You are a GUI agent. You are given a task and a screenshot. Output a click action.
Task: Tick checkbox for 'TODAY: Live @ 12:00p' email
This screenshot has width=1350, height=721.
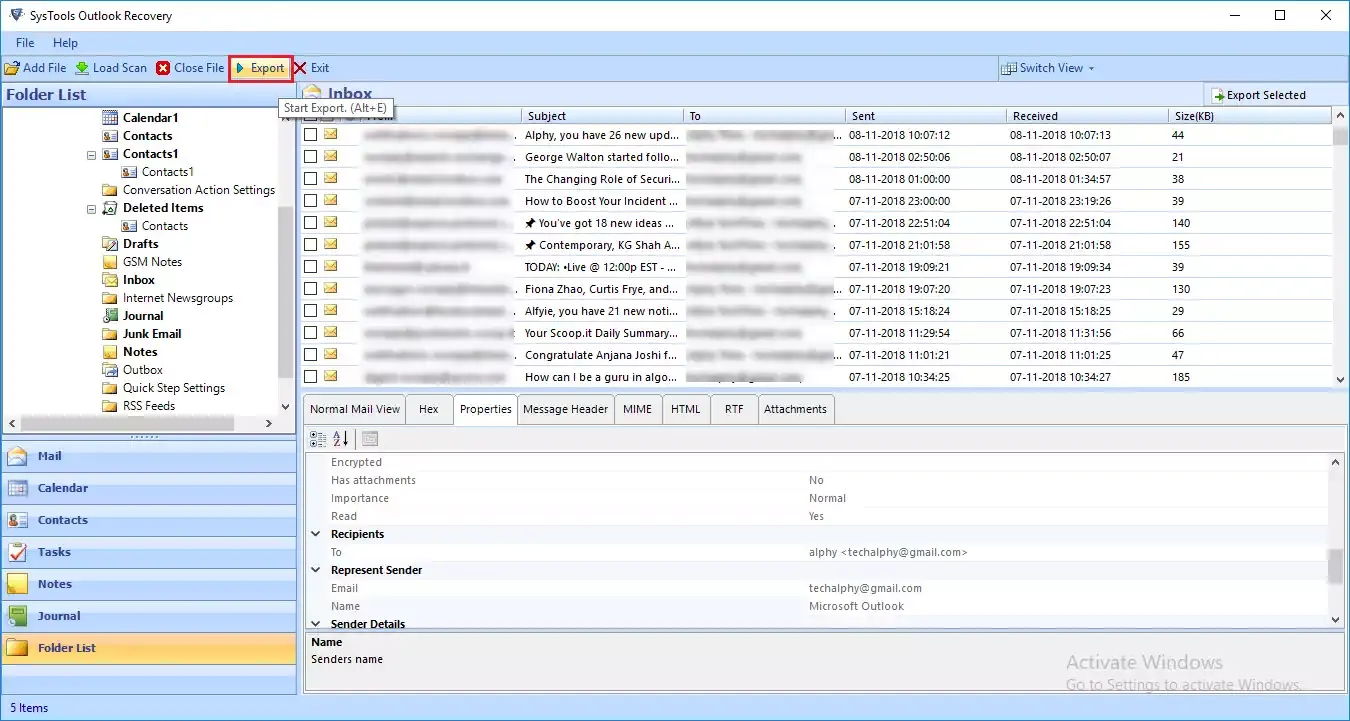(x=311, y=267)
